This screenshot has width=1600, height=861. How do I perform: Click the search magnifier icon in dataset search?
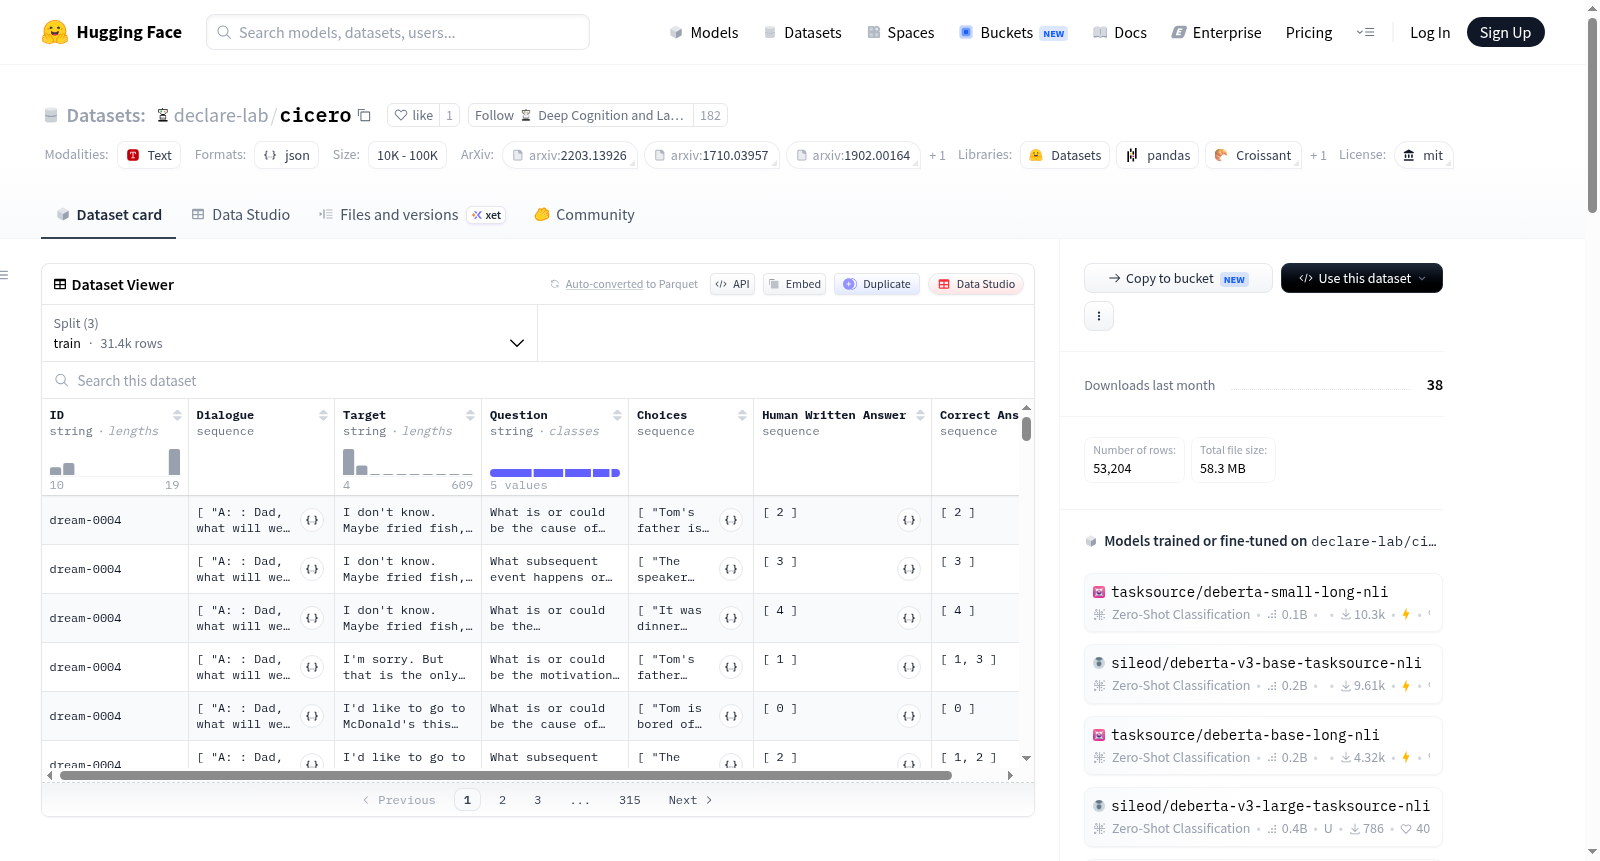[62, 381]
